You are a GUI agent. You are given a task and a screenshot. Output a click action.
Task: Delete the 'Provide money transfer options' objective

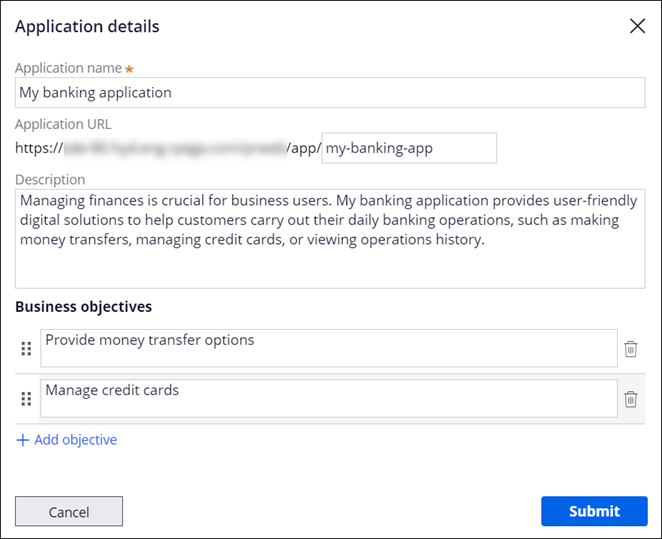pyautogui.click(x=630, y=349)
